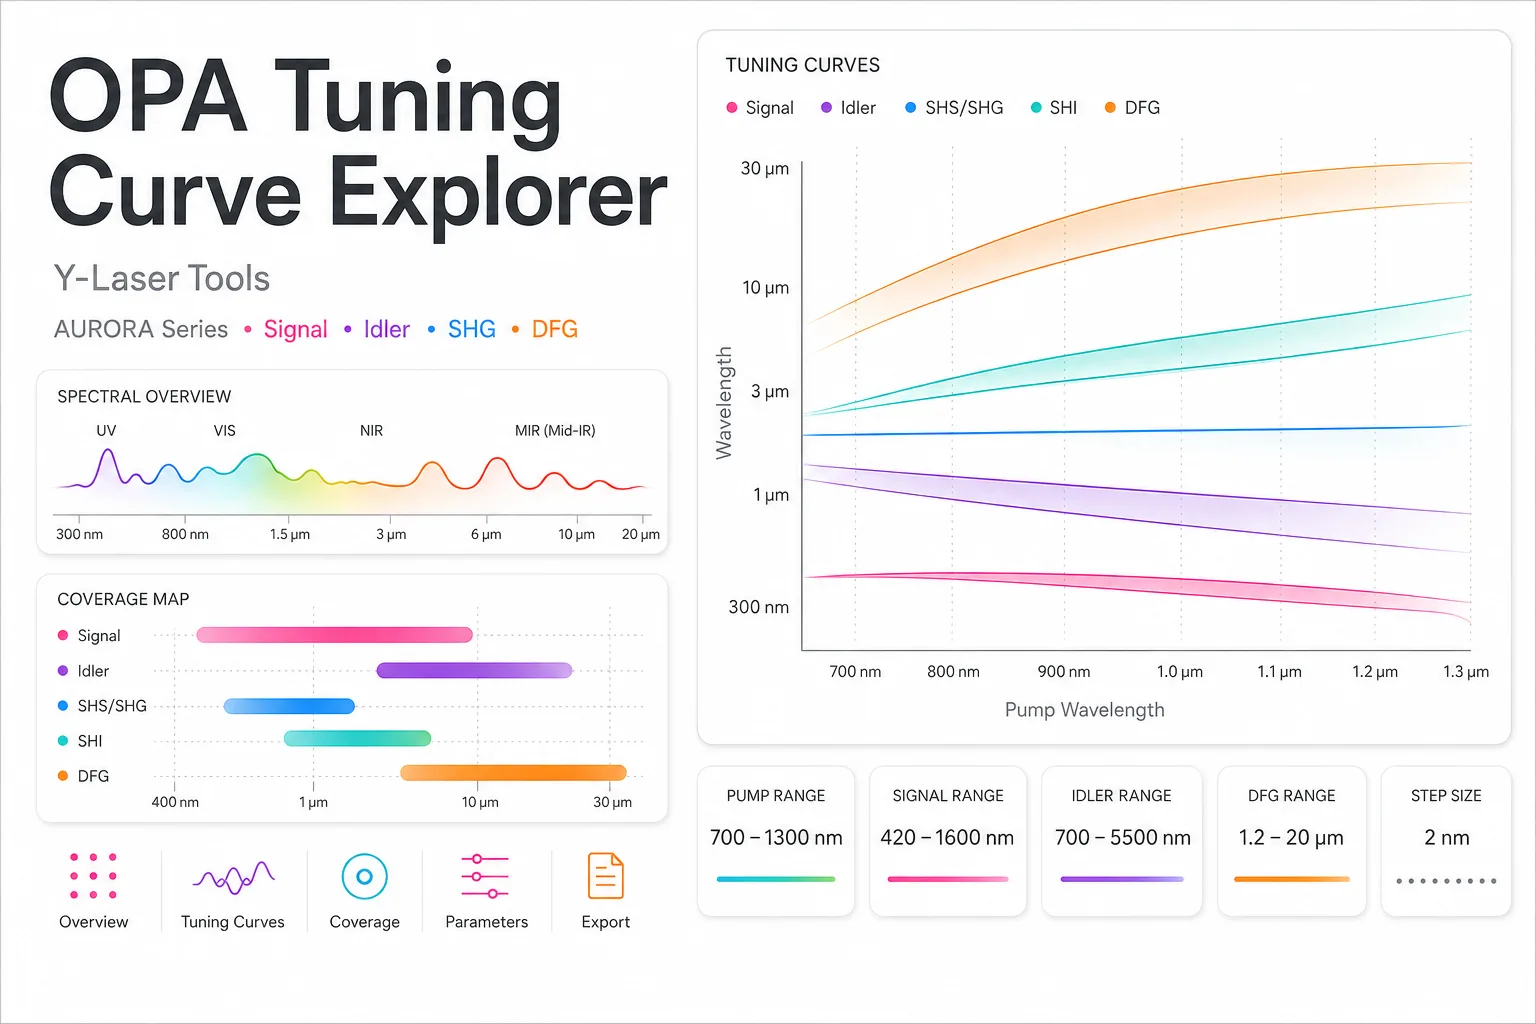Click the Y-Laser Tools subtitle
Screen dimensions: 1536x1024
(x=162, y=278)
